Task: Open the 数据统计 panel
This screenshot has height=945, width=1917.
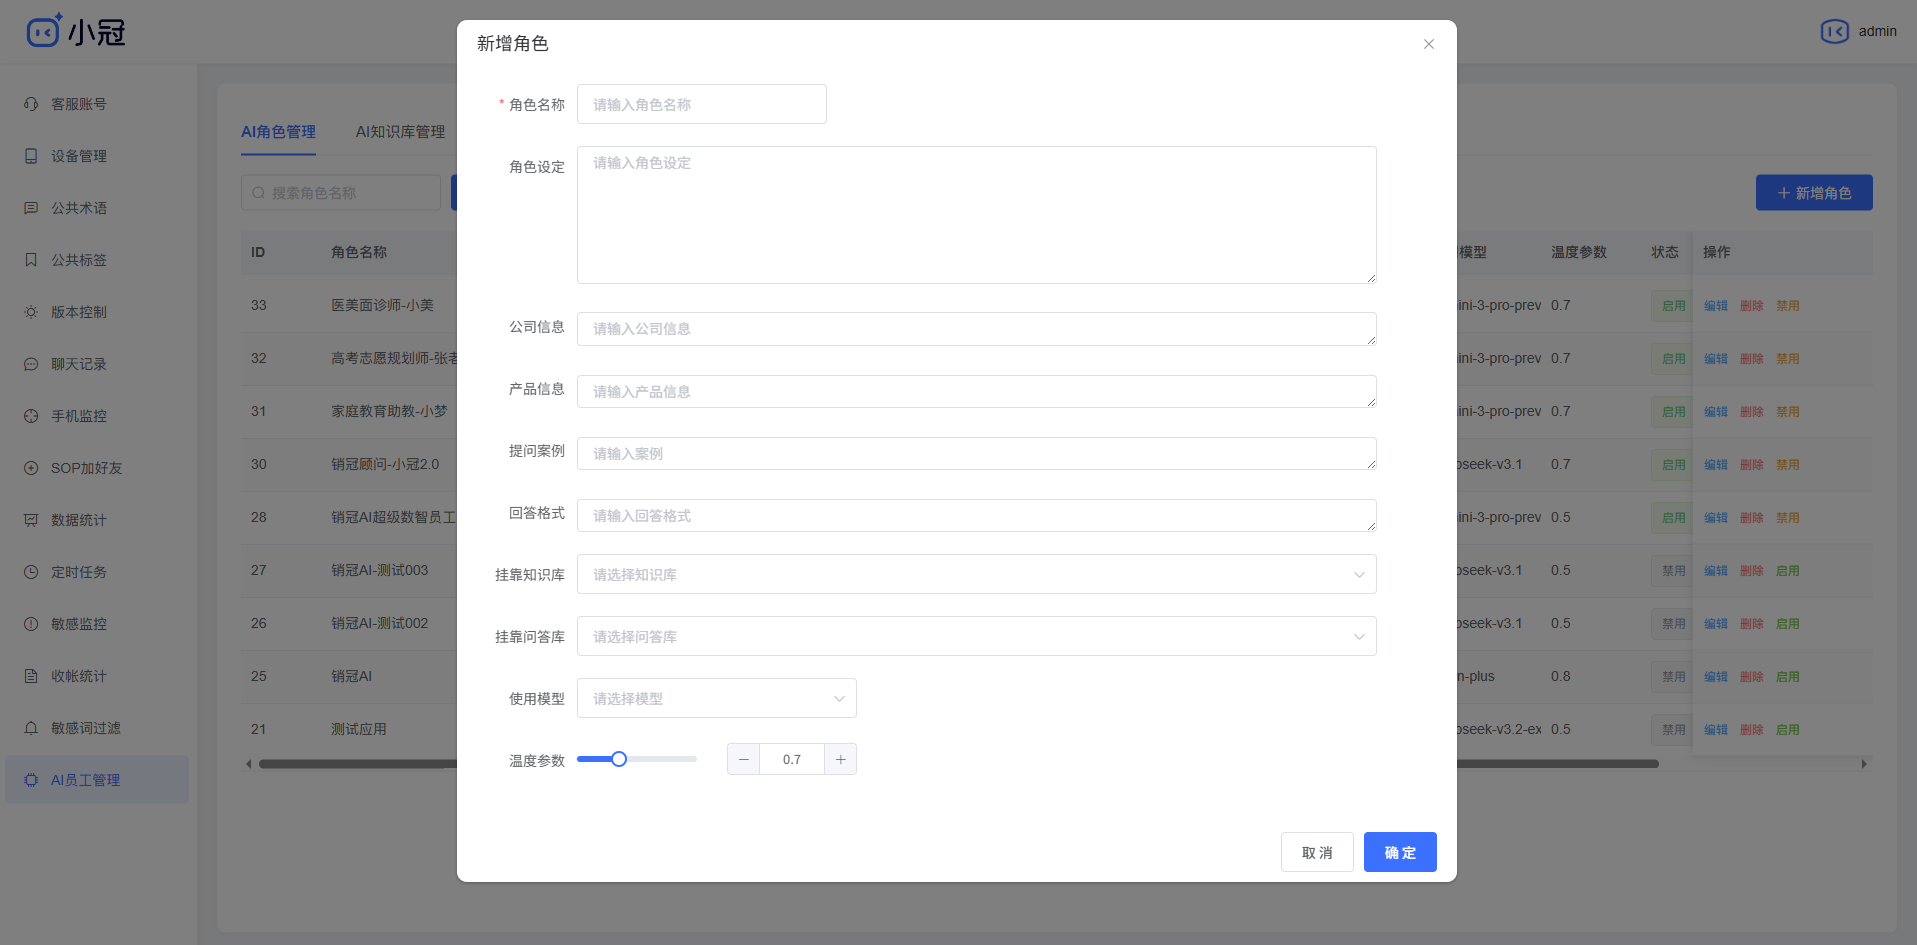Action: coord(80,520)
